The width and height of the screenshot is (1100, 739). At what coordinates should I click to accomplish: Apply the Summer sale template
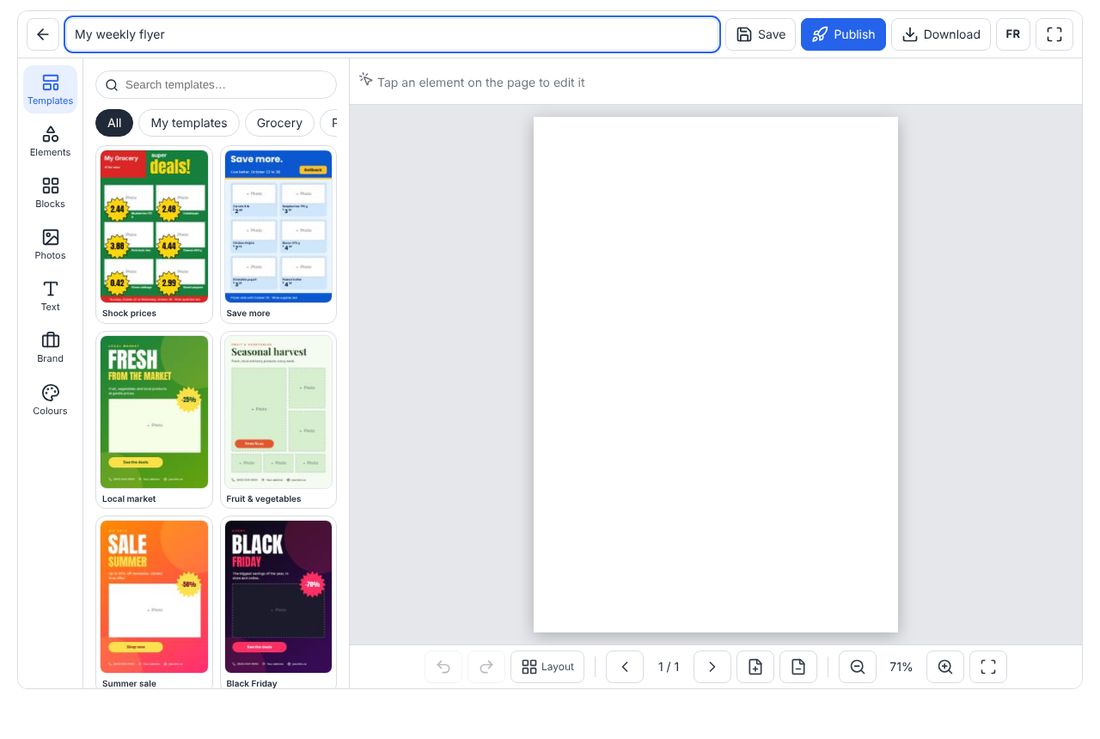click(154, 604)
